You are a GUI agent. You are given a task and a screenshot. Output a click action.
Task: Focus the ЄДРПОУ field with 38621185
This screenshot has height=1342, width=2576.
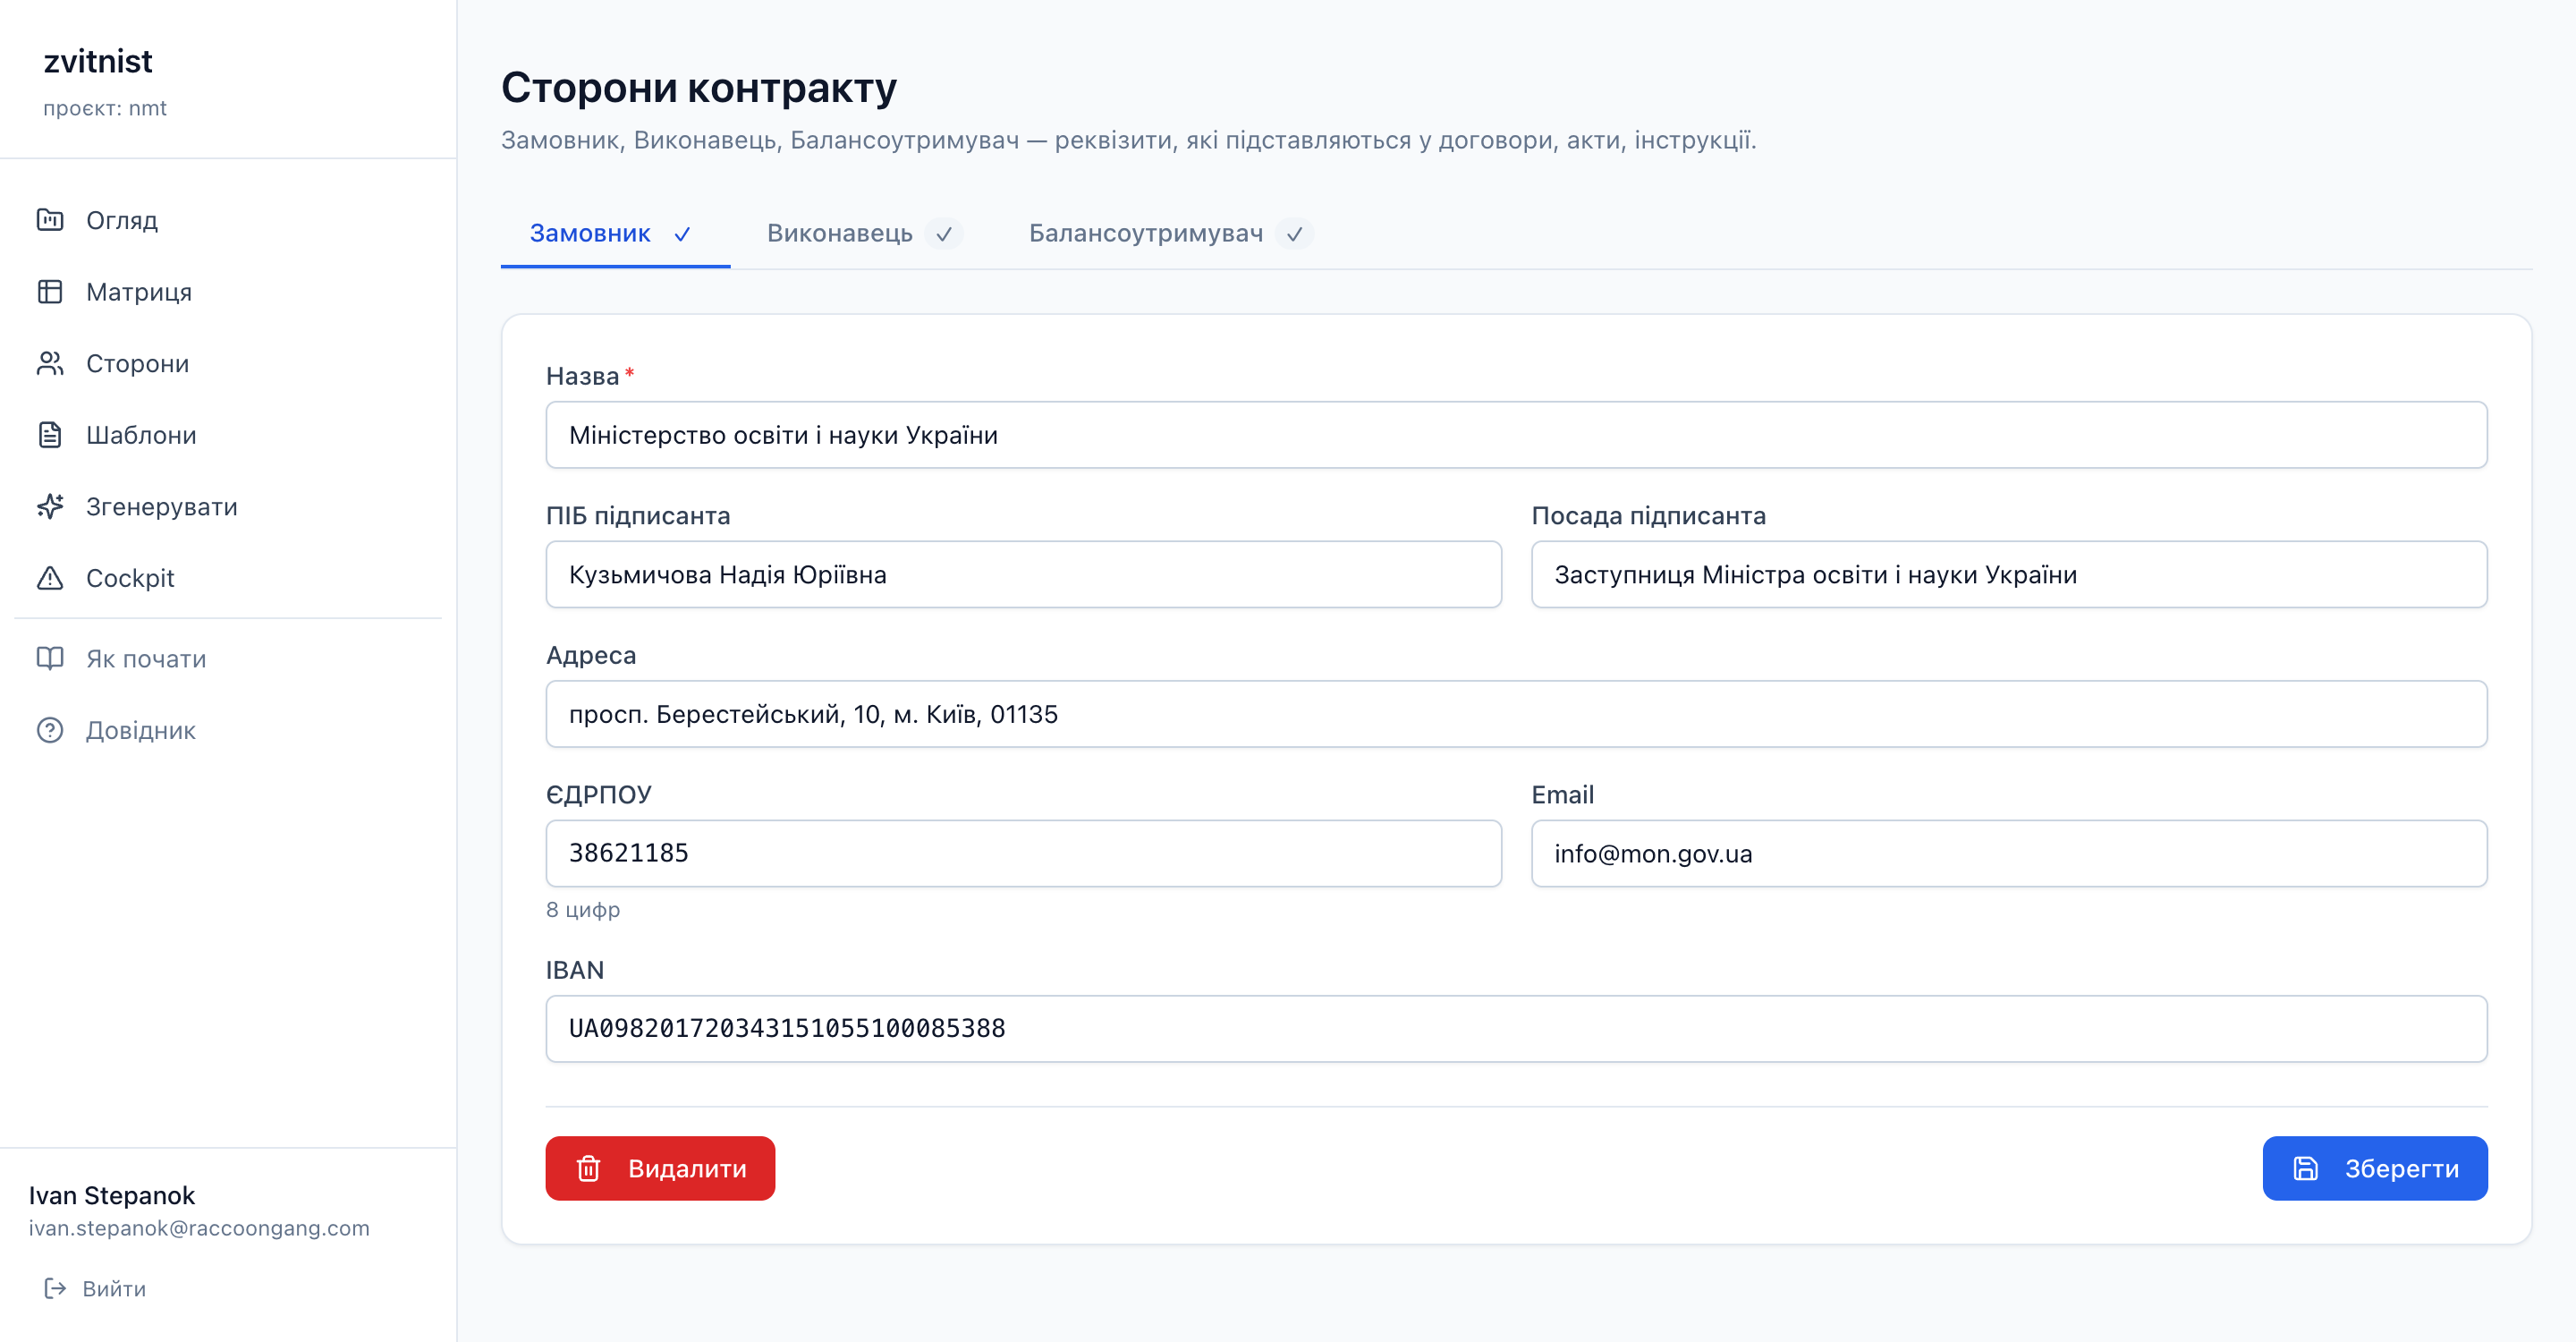1023,853
